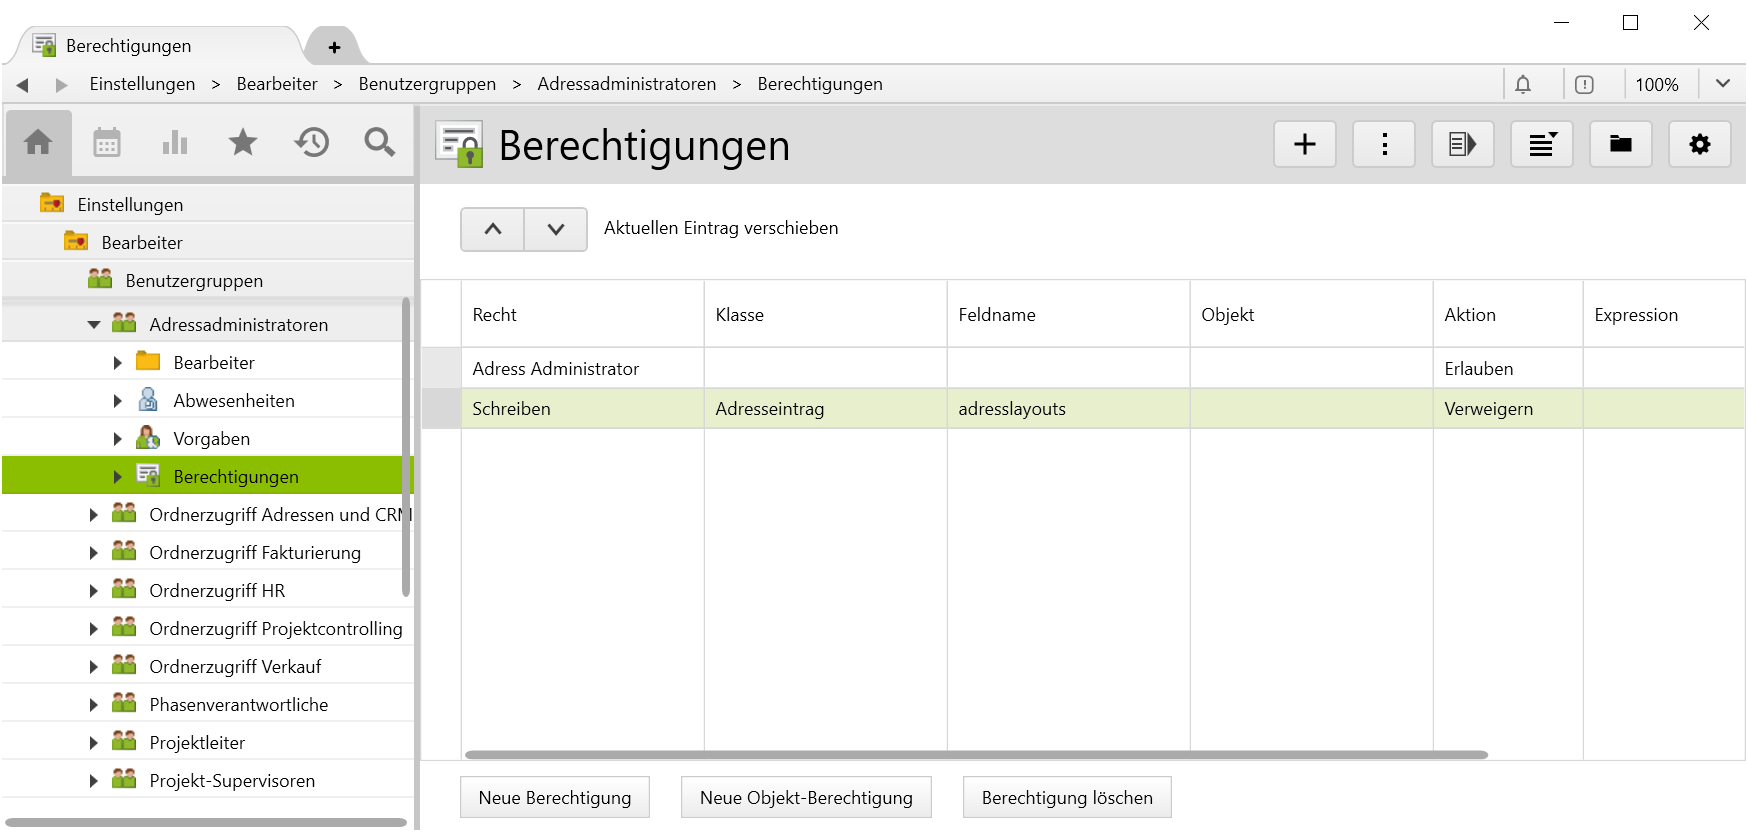Open favorites with the star icon
The width and height of the screenshot is (1747, 832).
click(243, 143)
